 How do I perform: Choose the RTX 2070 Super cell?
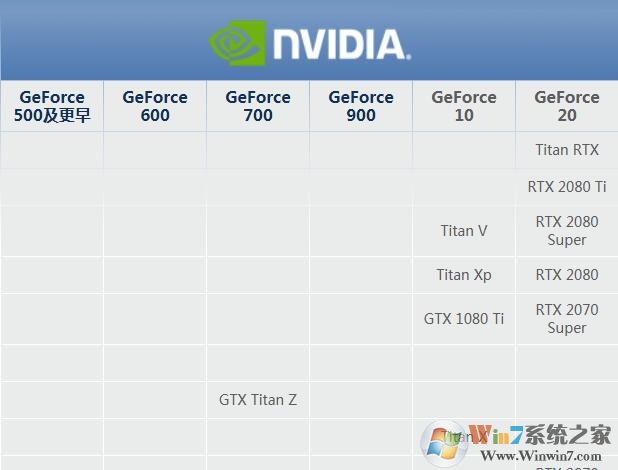[x=567, y=319]
